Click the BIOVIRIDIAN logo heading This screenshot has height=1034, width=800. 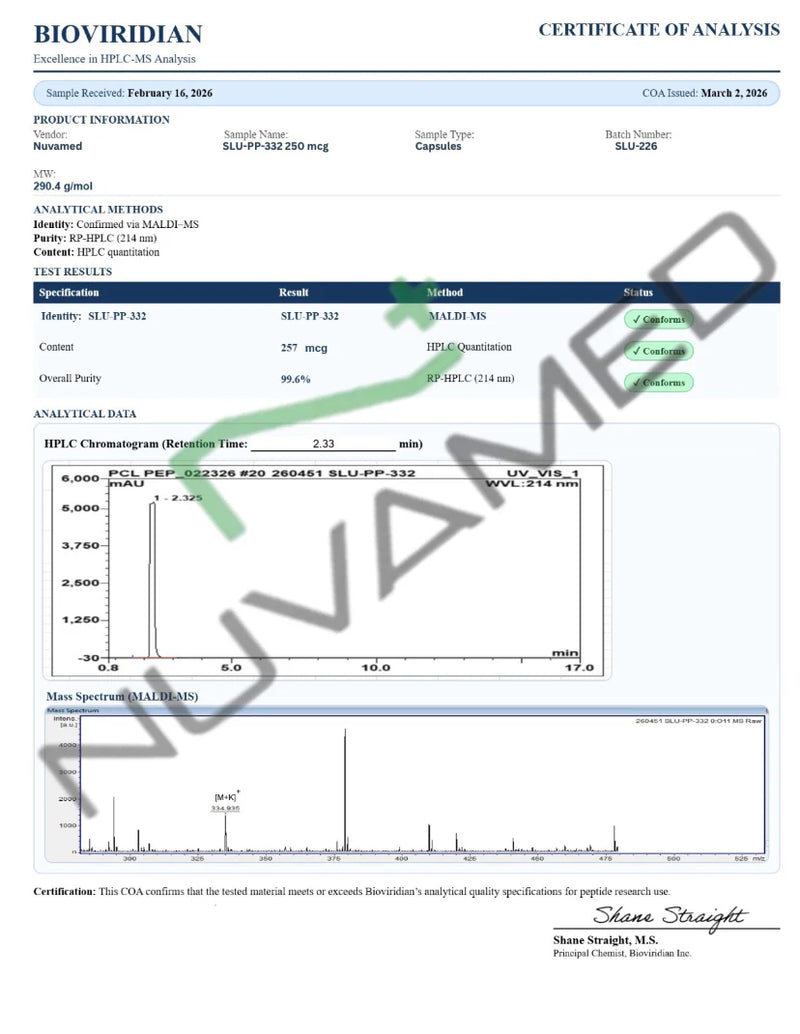tap(118, 34)
